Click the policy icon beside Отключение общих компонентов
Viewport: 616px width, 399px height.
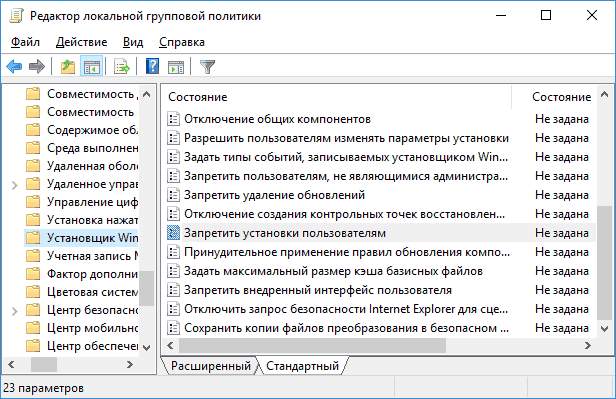pyautogui.click(x=173, y=119)
